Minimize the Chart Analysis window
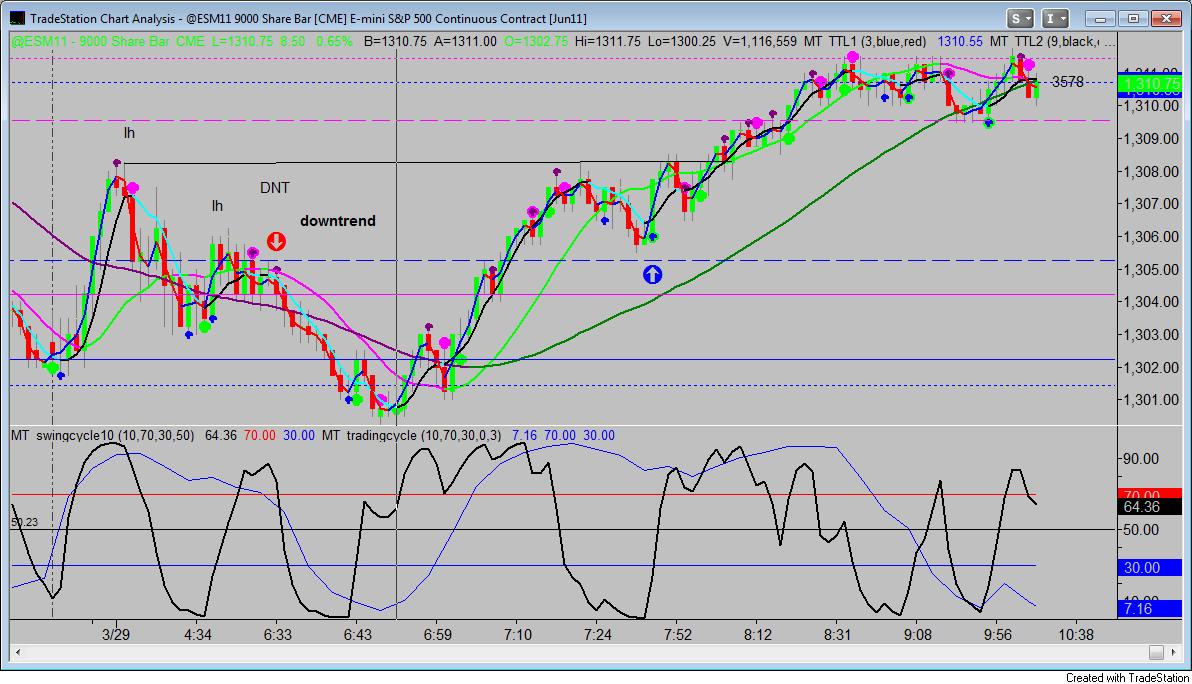The height and width of the screenshot is (684, 1192). (x=1100, y=18)
